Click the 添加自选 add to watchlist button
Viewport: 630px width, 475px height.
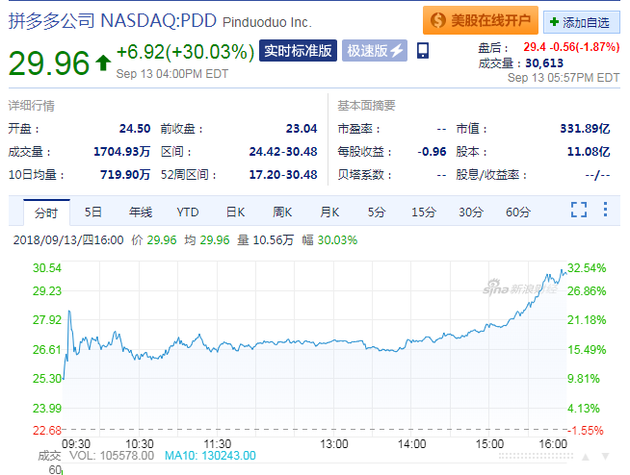coord(581,23)
